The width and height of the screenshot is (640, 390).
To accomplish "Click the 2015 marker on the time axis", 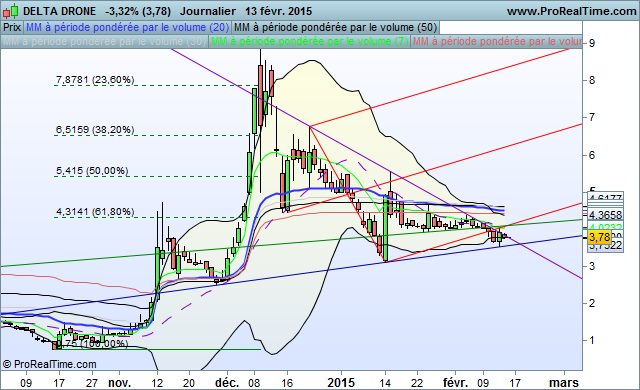I will point(341,383).
